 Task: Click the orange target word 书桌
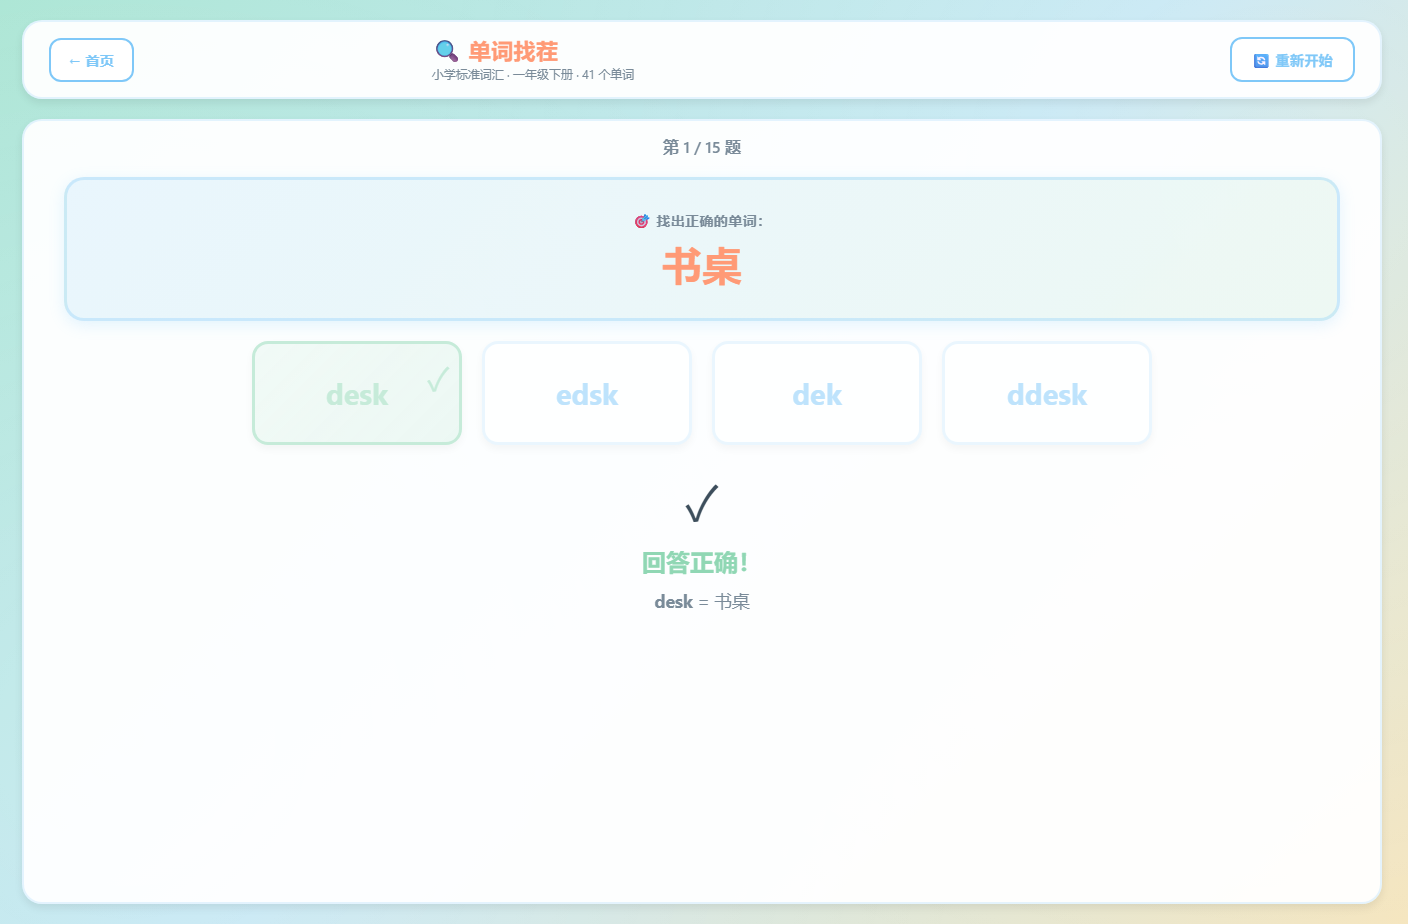click(x=702, y=267)
